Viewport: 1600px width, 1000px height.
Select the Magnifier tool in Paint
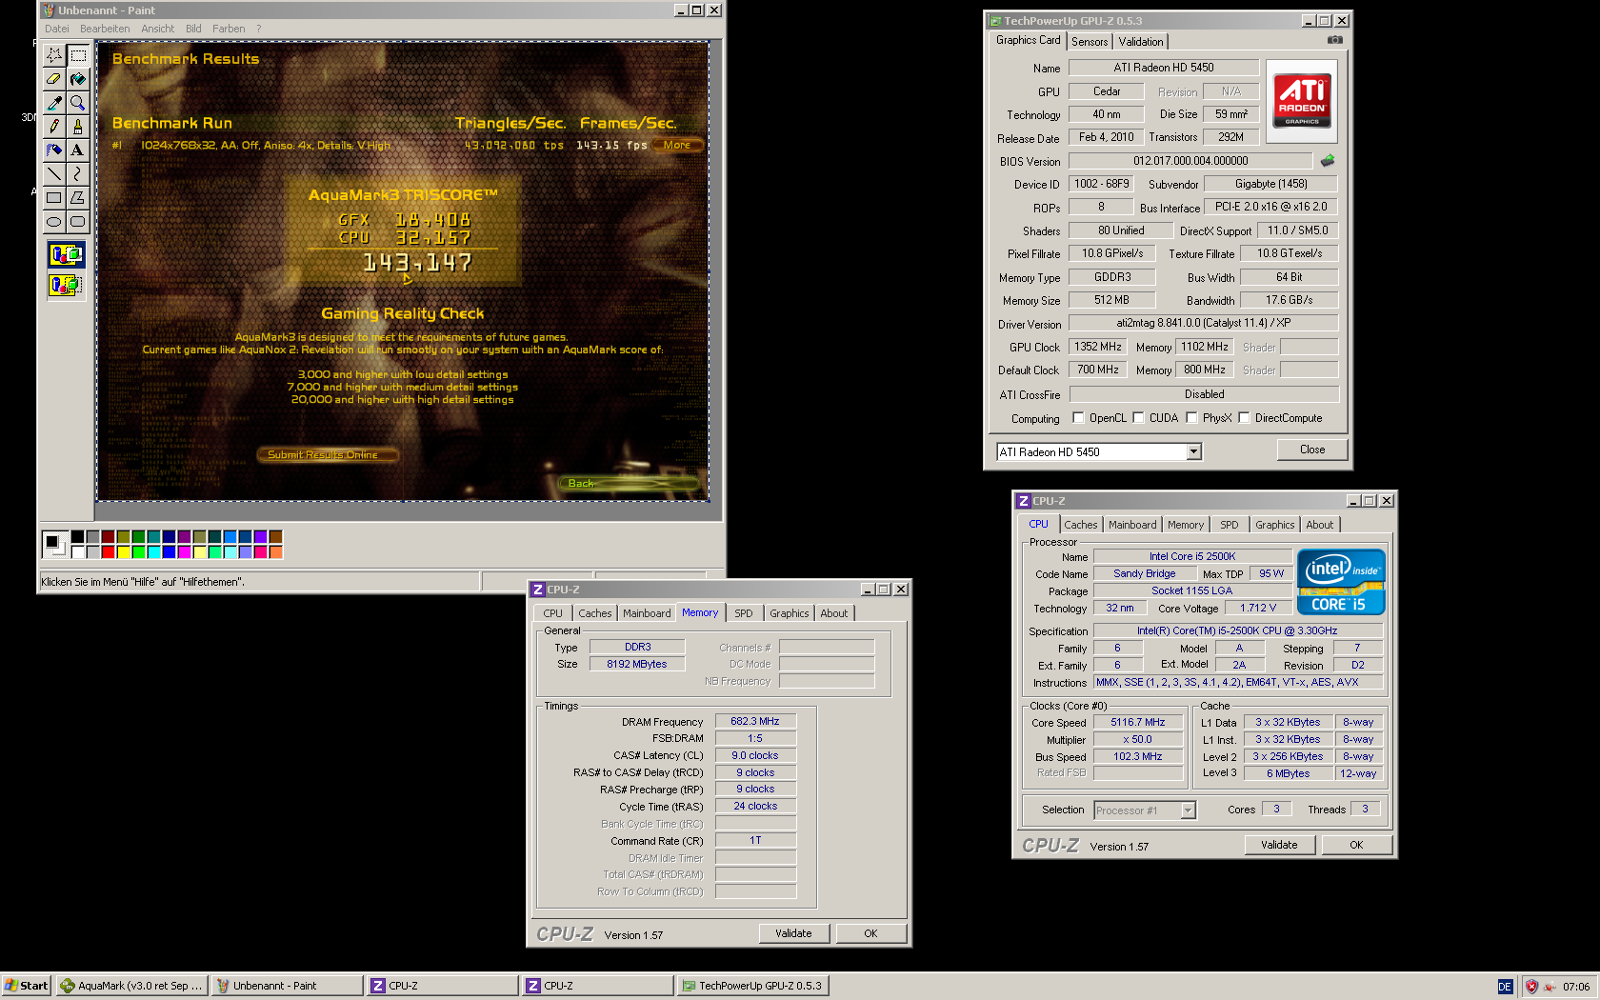point(78,103)
